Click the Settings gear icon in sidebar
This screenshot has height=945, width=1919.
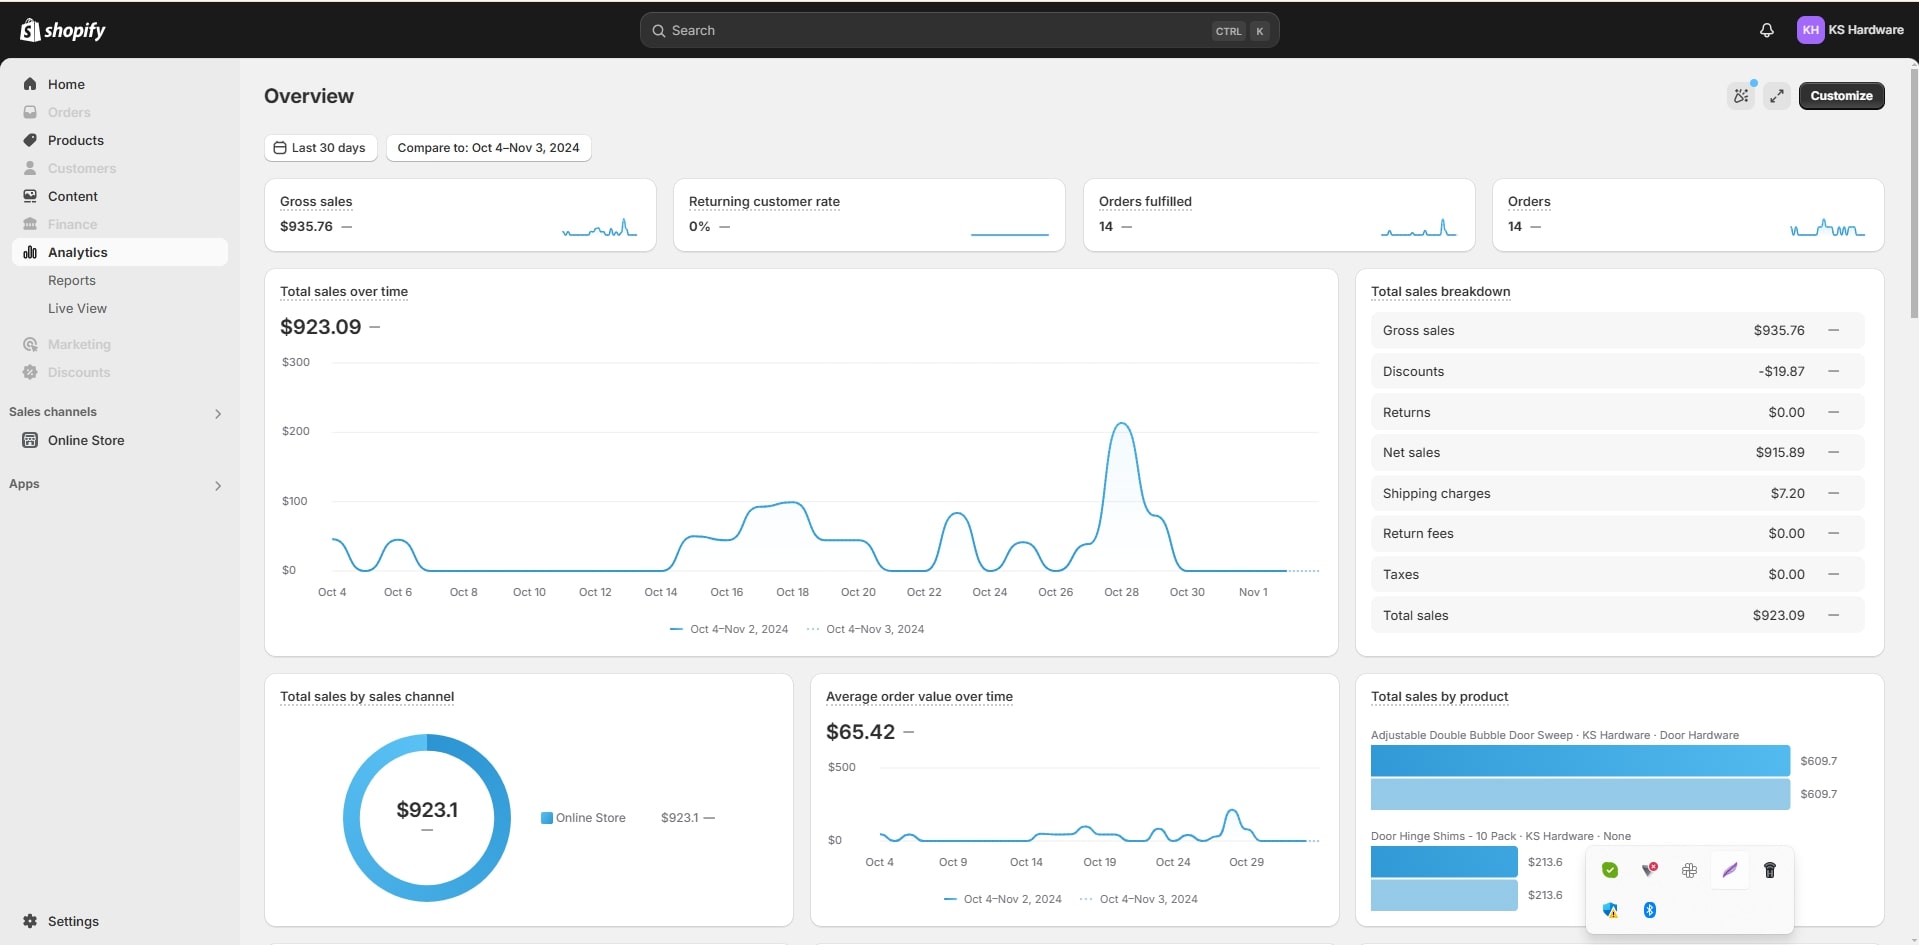pyautogui.click(x=30, y=921)
